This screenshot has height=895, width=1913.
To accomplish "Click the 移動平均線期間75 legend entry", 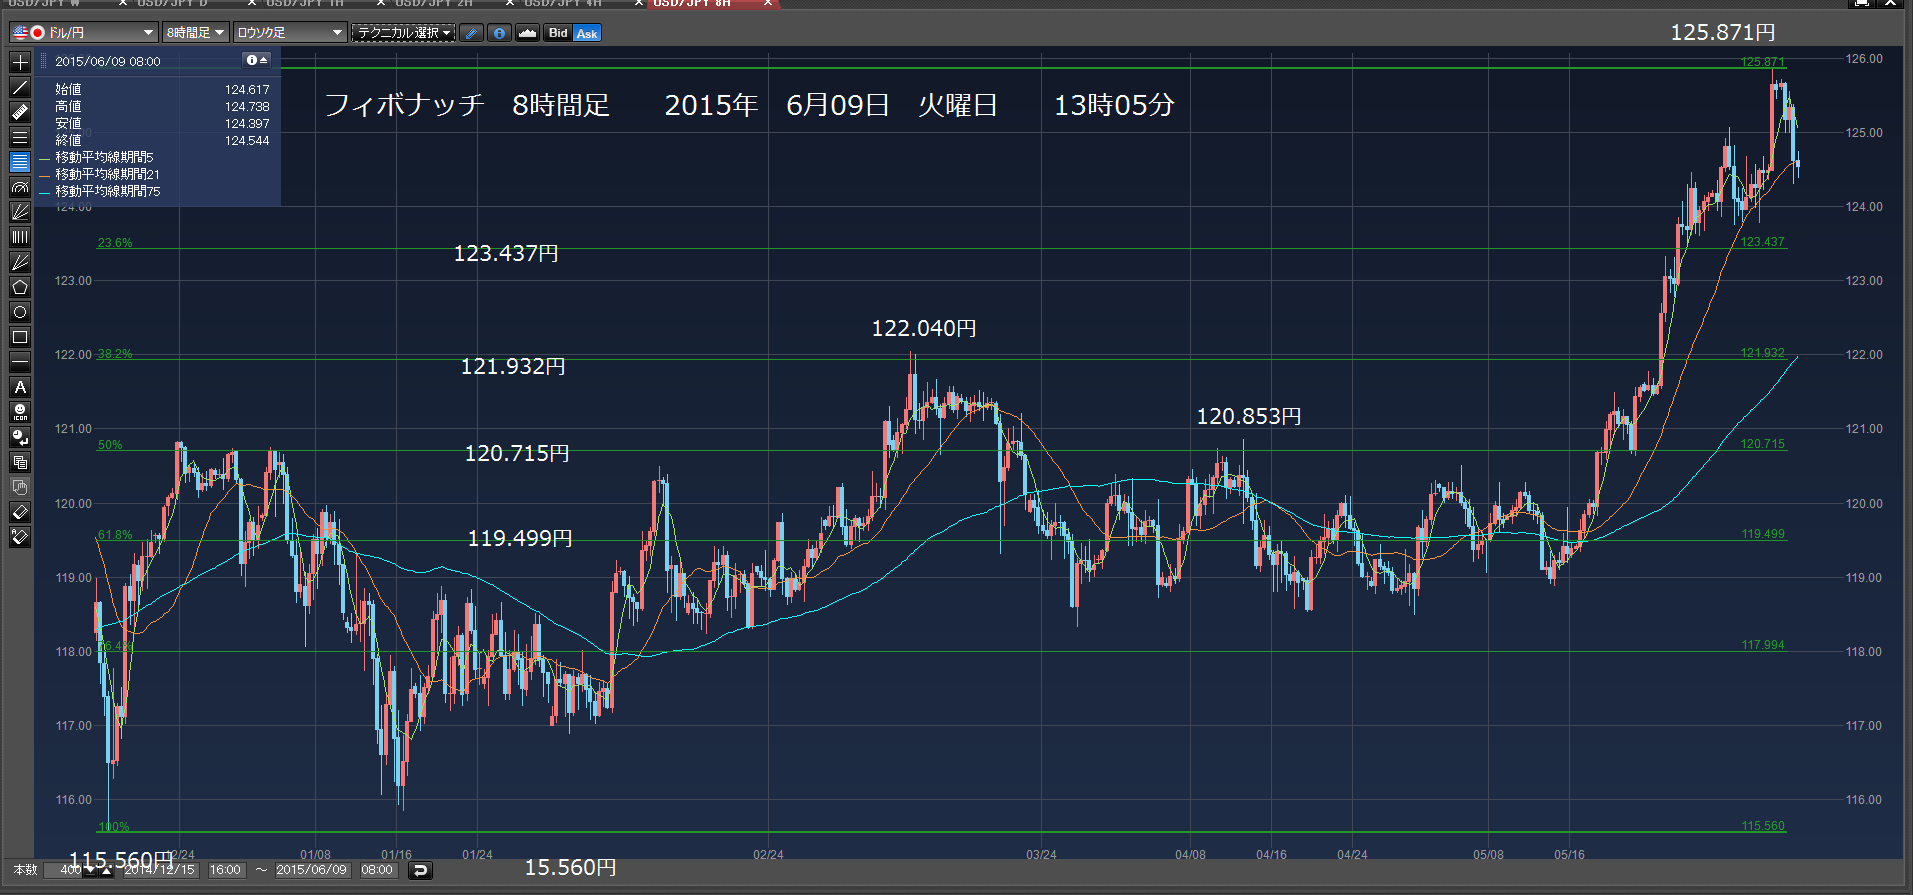I will 107,191.
